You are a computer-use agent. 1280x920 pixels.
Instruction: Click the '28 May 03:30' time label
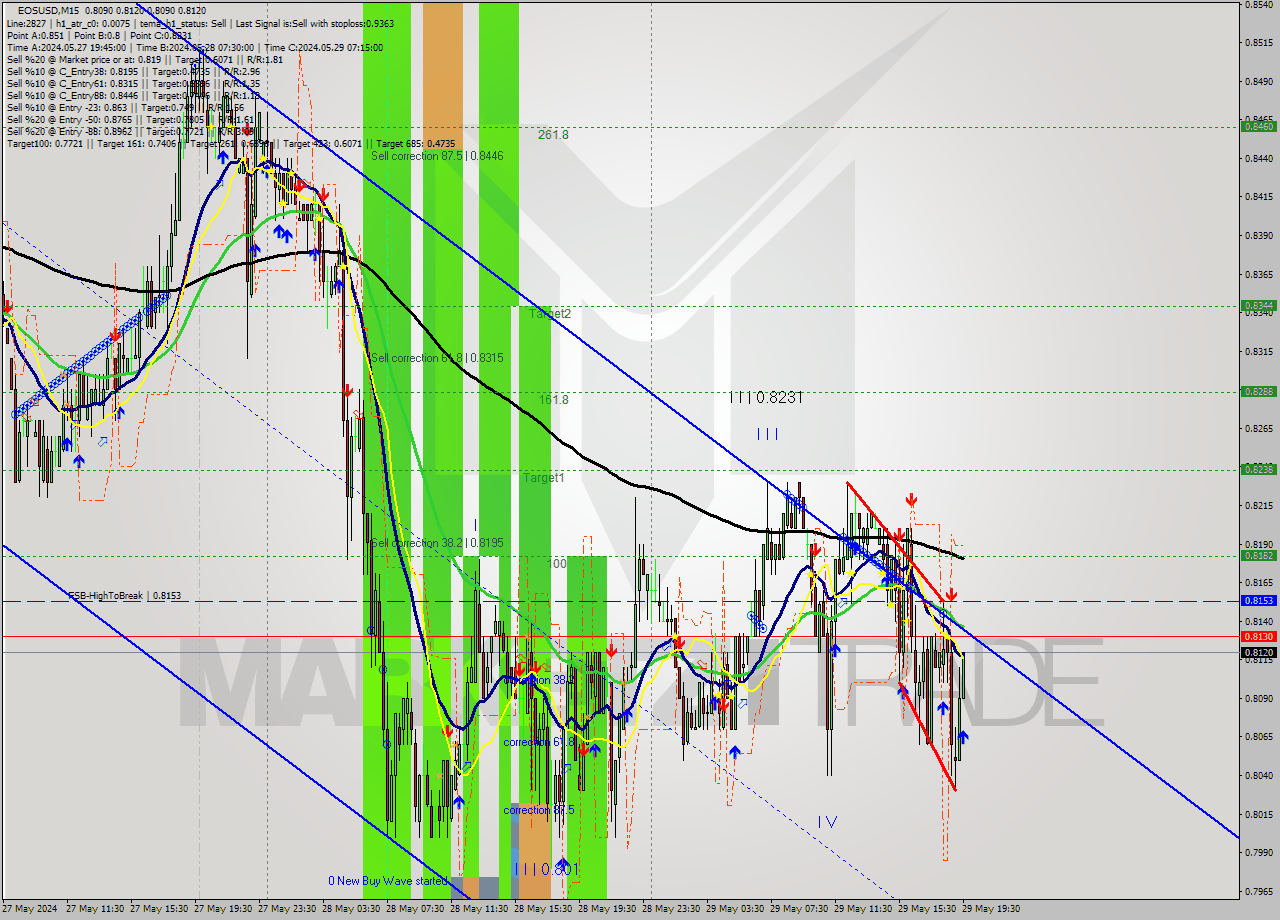(x=351, y=909)
